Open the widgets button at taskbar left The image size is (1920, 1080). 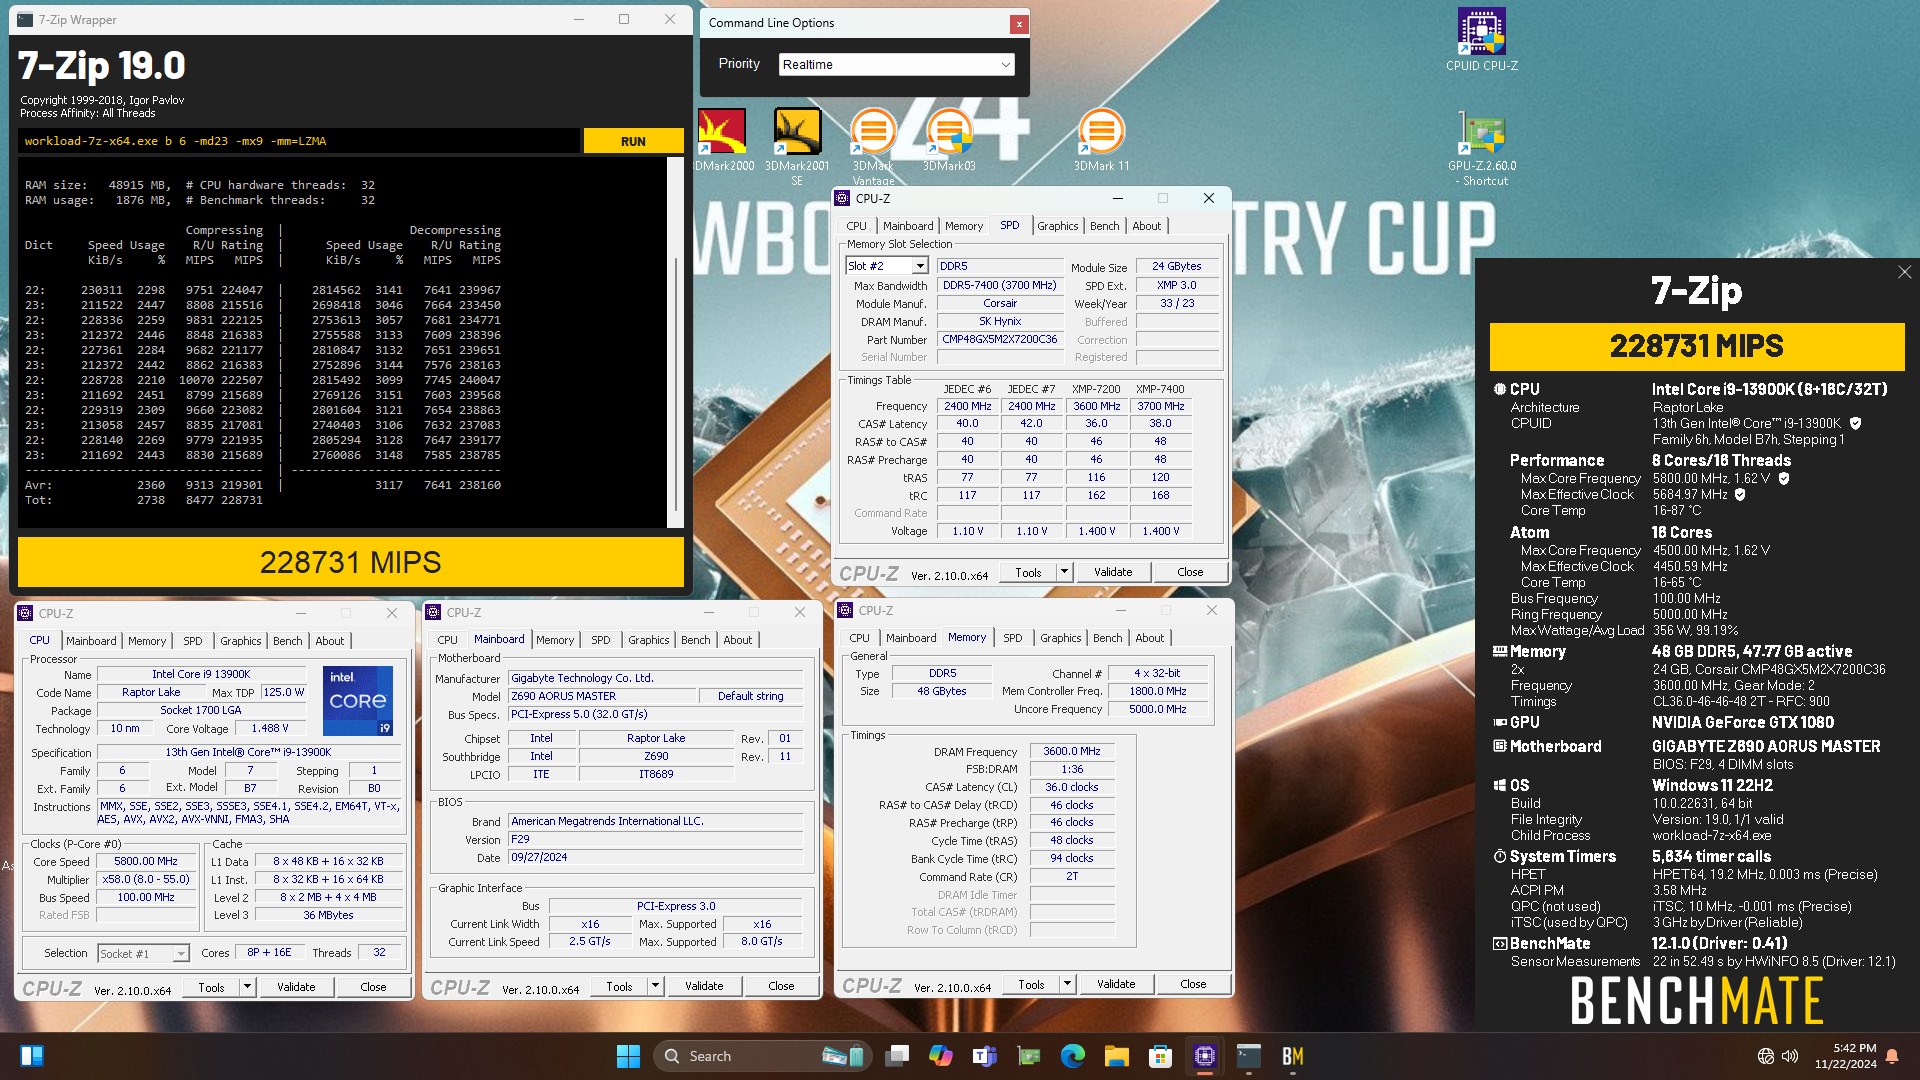pos(32,1056)
